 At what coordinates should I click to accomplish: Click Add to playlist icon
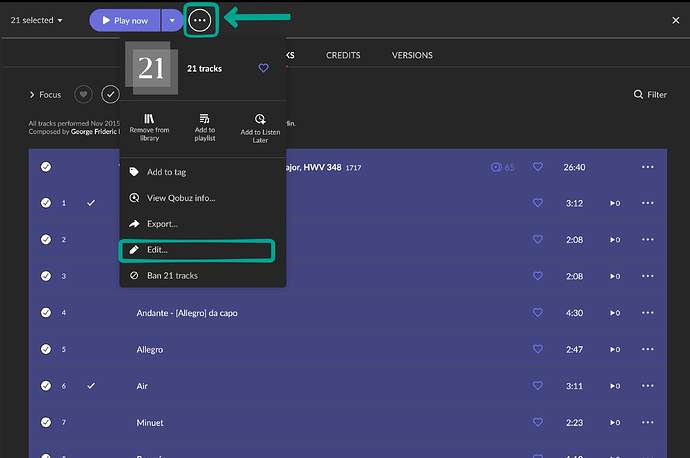tap(204, 119)
